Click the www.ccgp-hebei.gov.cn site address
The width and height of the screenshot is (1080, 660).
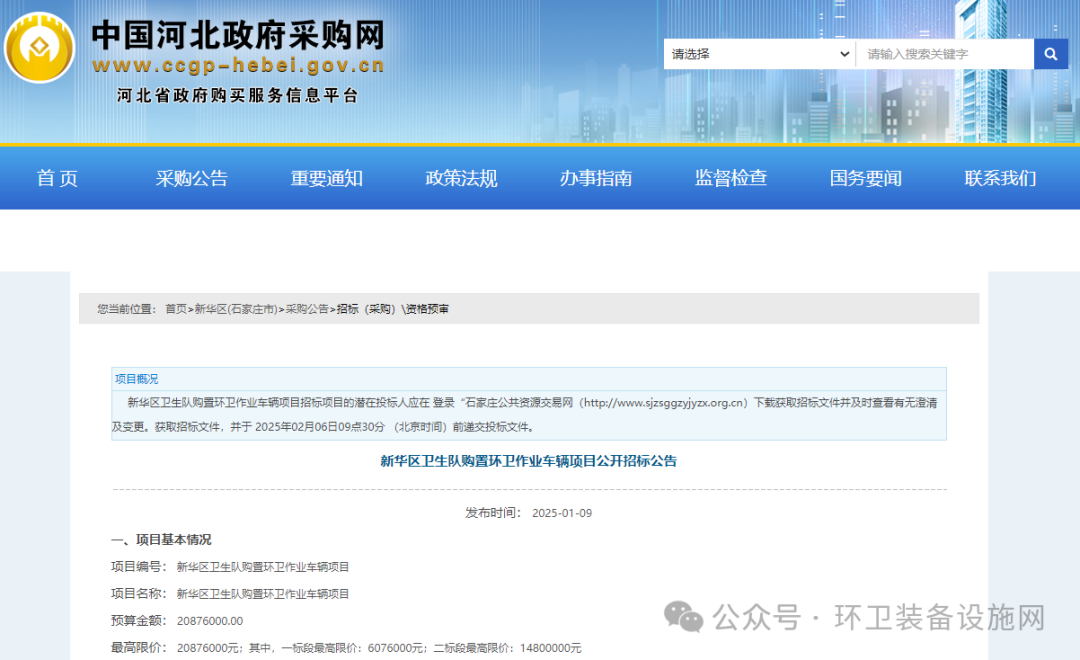(238, 65)
